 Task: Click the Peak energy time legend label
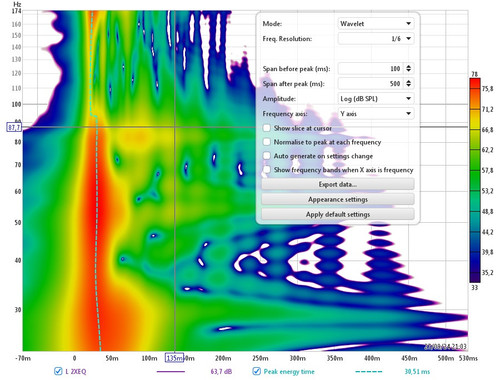click(x=289, y=371)
